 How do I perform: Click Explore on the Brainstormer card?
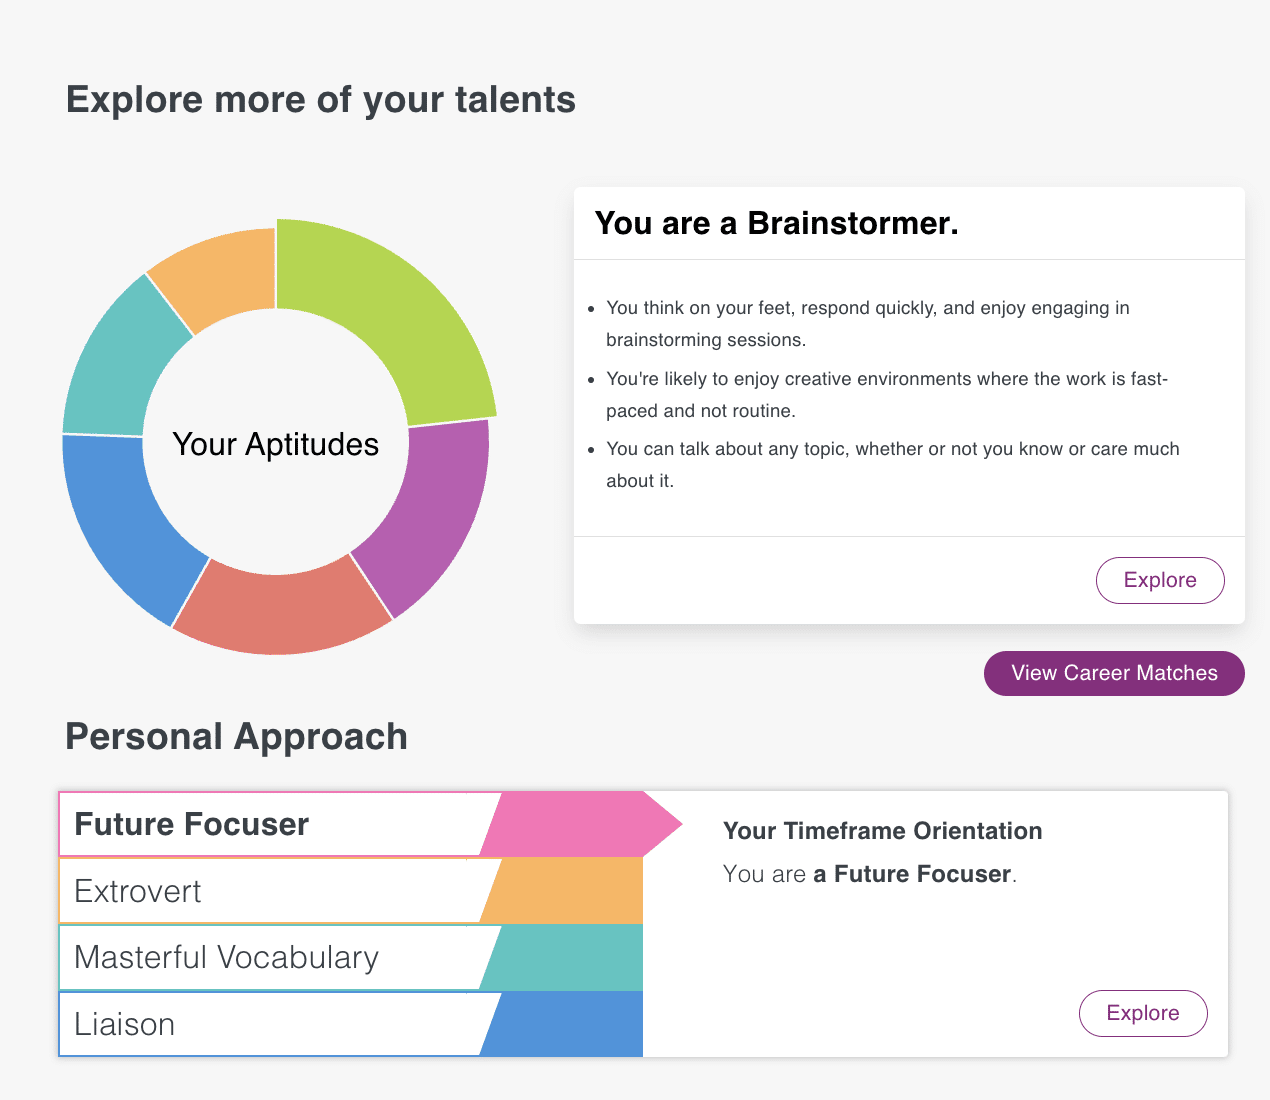pyautogui.click(x=1160, y=580)
